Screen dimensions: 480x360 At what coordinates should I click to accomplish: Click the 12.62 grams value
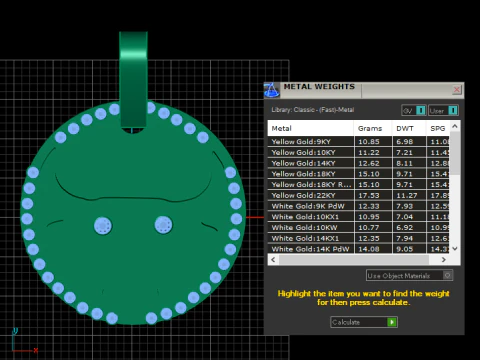(369, 163)
